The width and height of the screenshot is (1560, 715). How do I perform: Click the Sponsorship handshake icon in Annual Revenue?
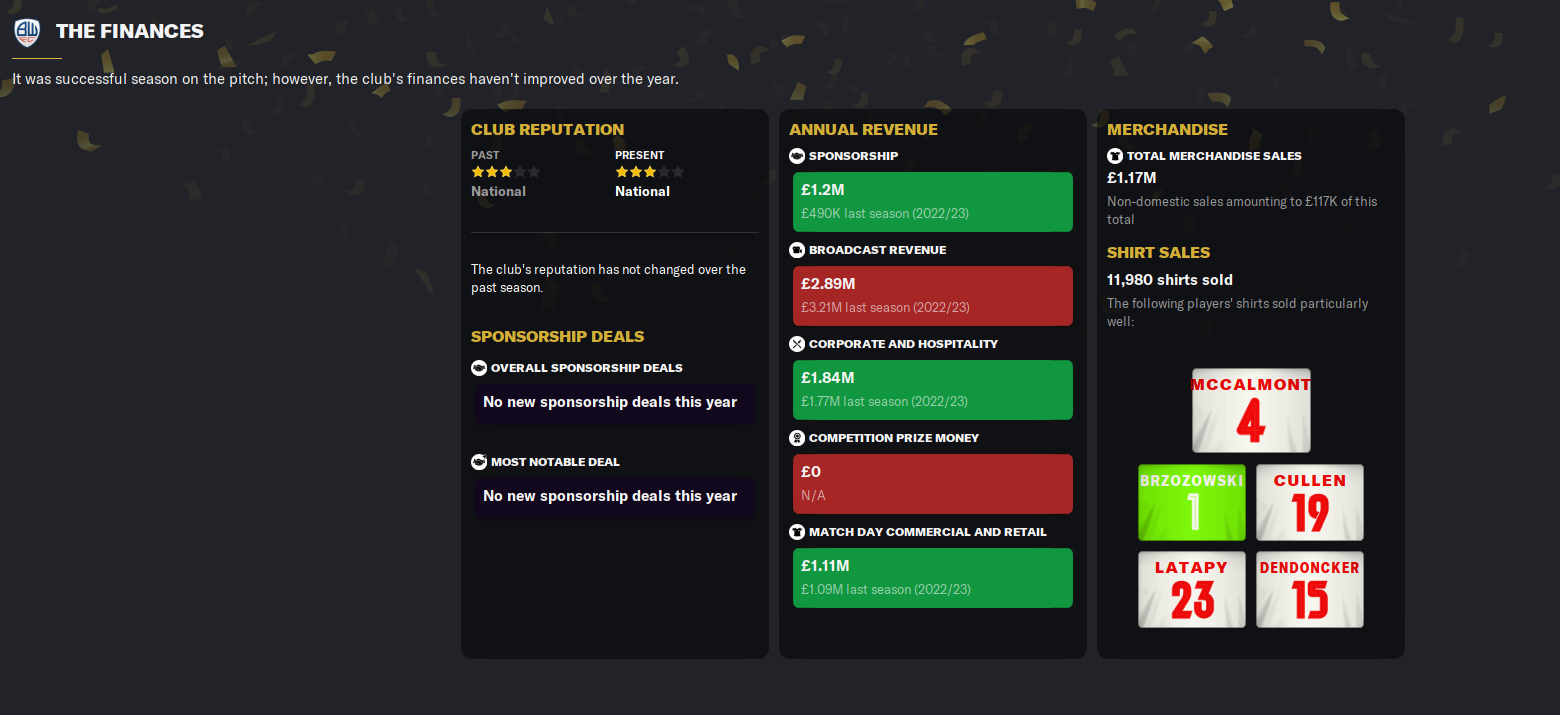797,156
